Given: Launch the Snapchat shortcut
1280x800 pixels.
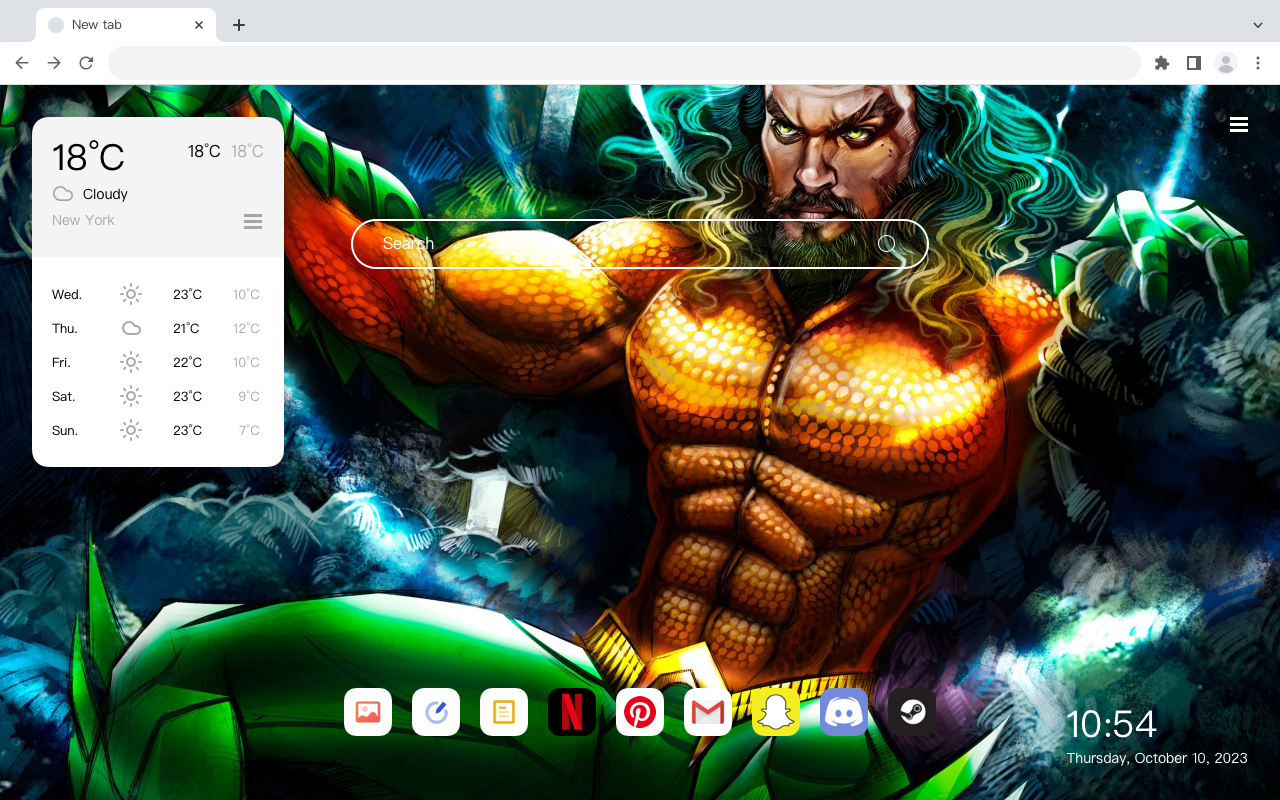Looking at the screenshot, I should 776,712.
